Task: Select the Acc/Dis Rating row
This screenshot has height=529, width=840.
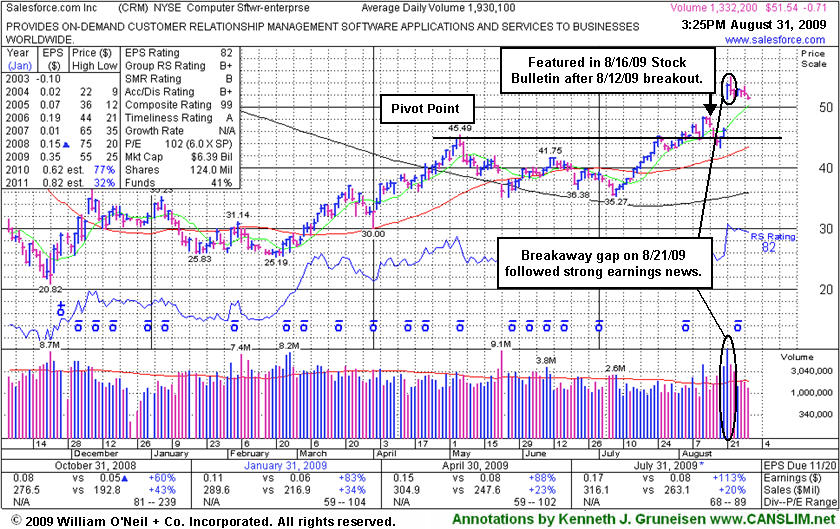Action: pyautogui.click(x=179, y=92)
